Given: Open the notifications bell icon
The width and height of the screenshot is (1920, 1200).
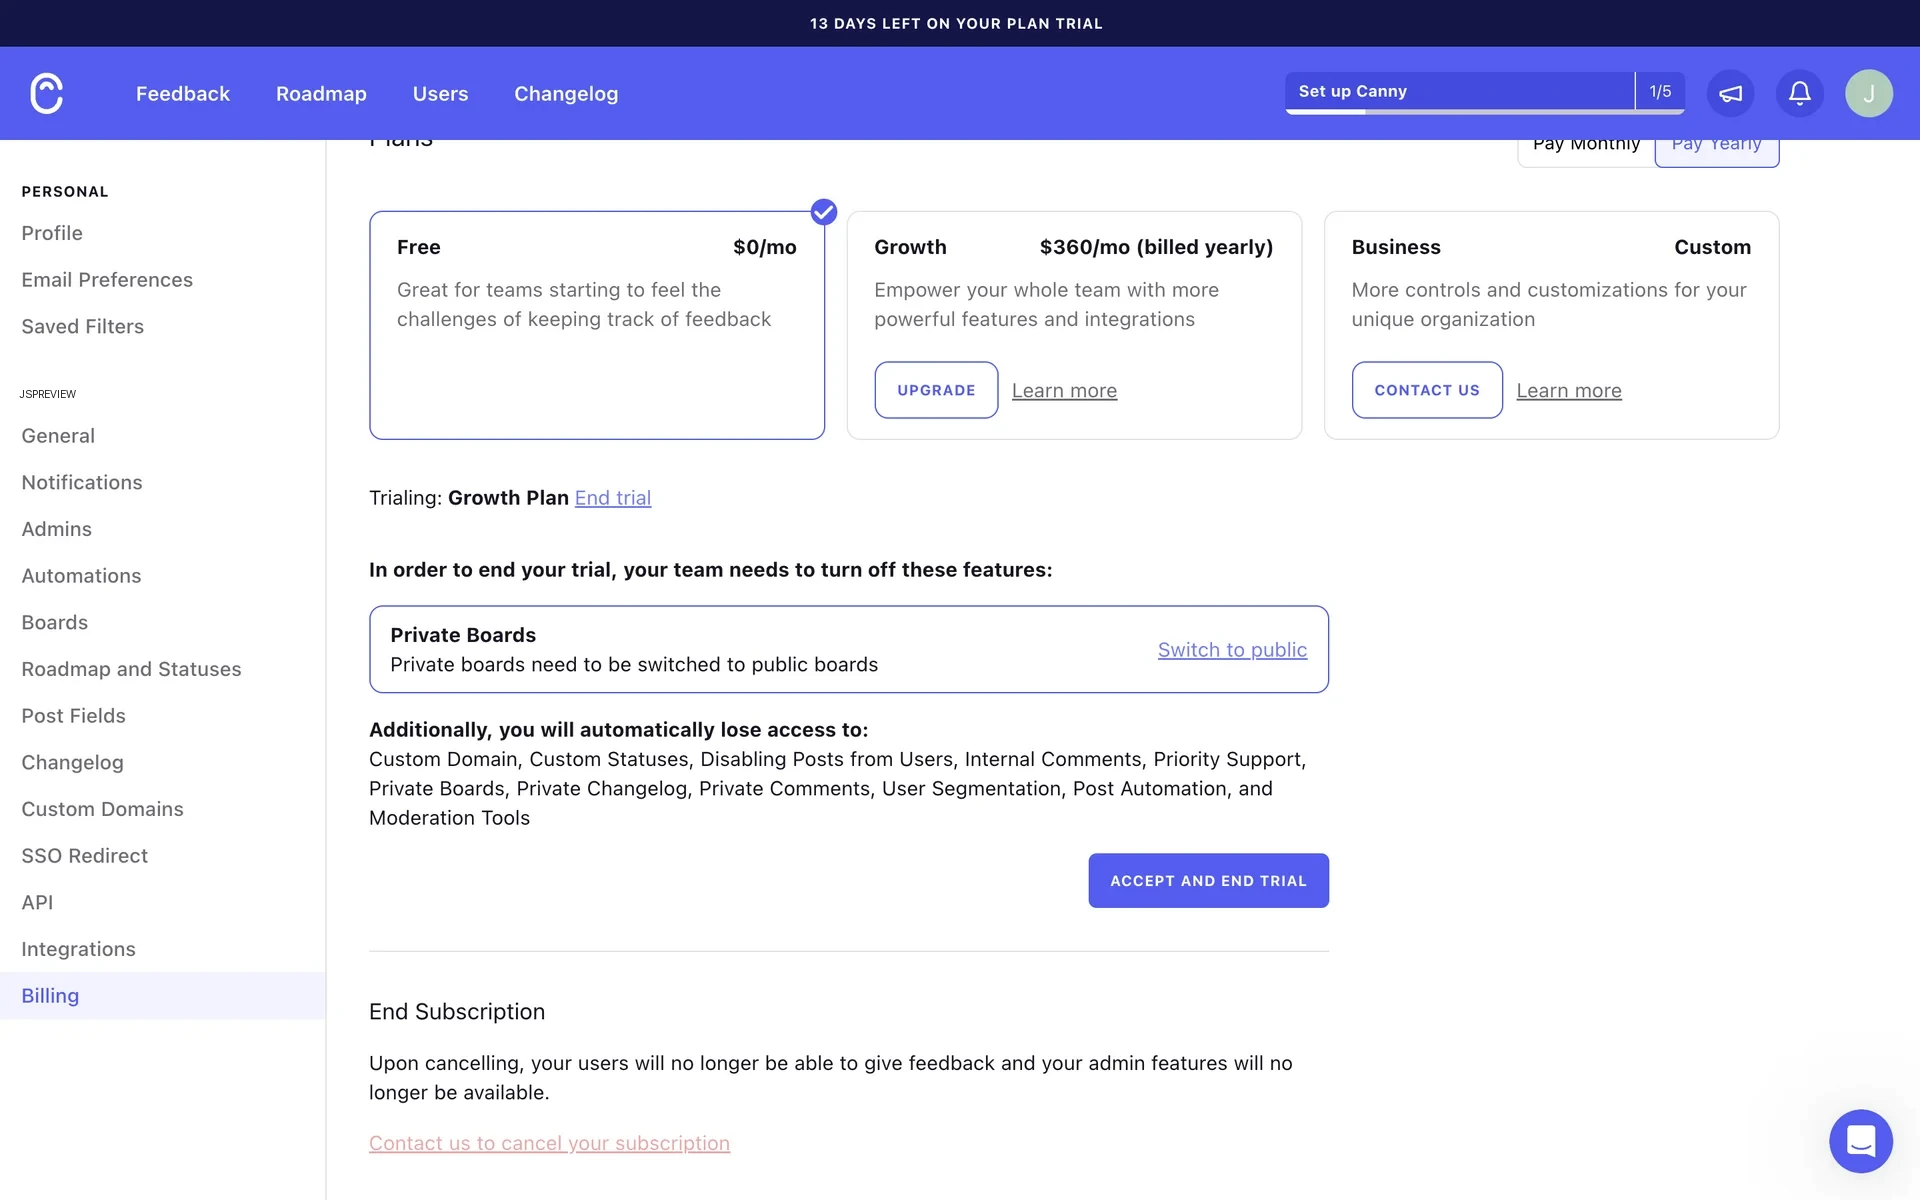Looking at the screenshot, I should [x=1799, y=93].
